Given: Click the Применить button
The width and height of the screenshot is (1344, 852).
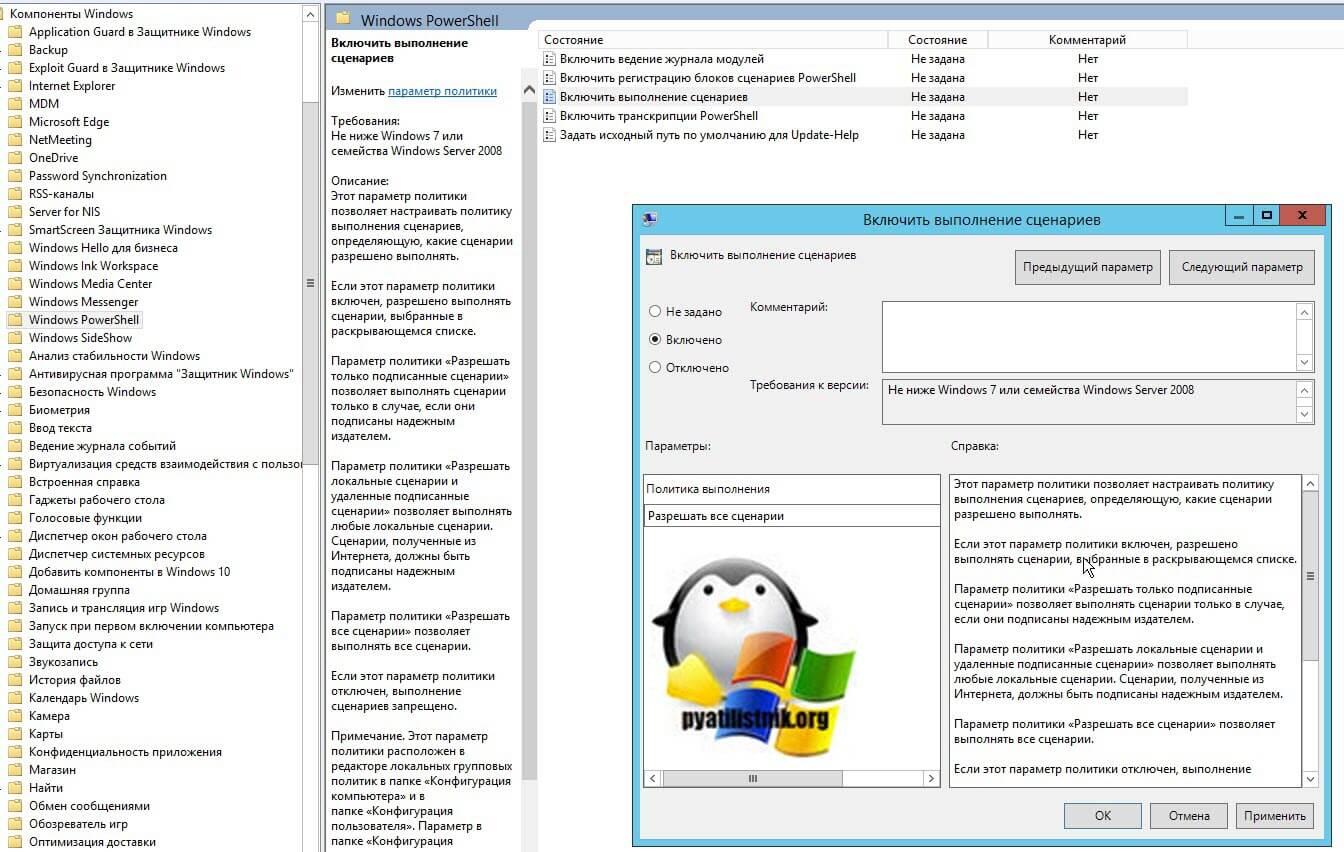Looking at the screenshot, I should (x=1275, y=815).
